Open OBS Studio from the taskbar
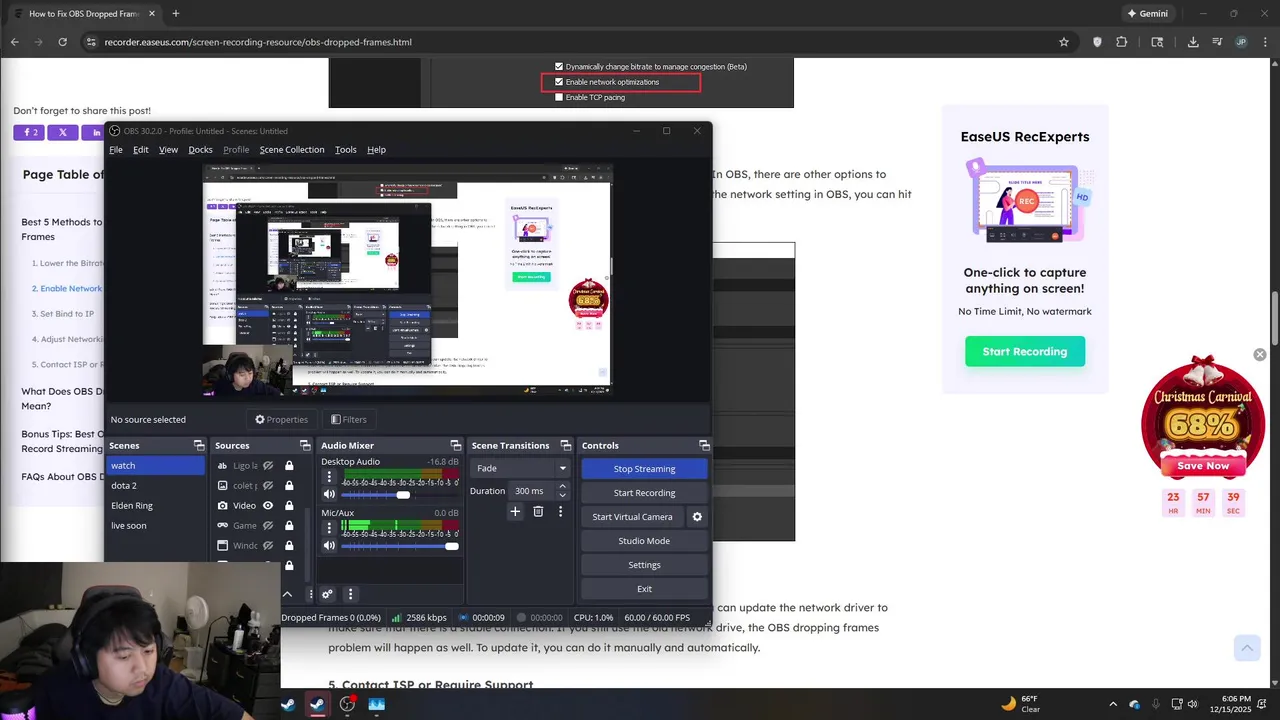Viewport: 1280px width, 720px height. tap(347, 704)
